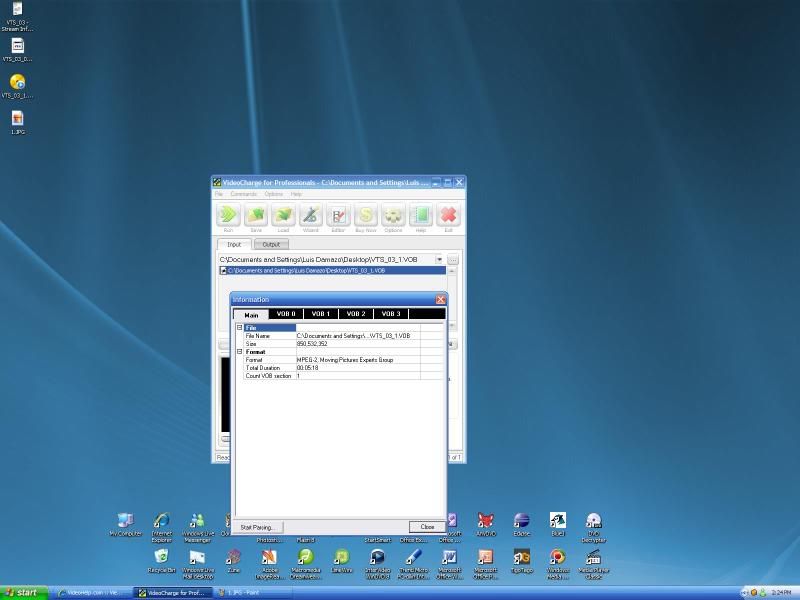This screenshot has height=600, width=800.
Task: Click the browse ellipsis button beside path
Action: tap(453, 260)
